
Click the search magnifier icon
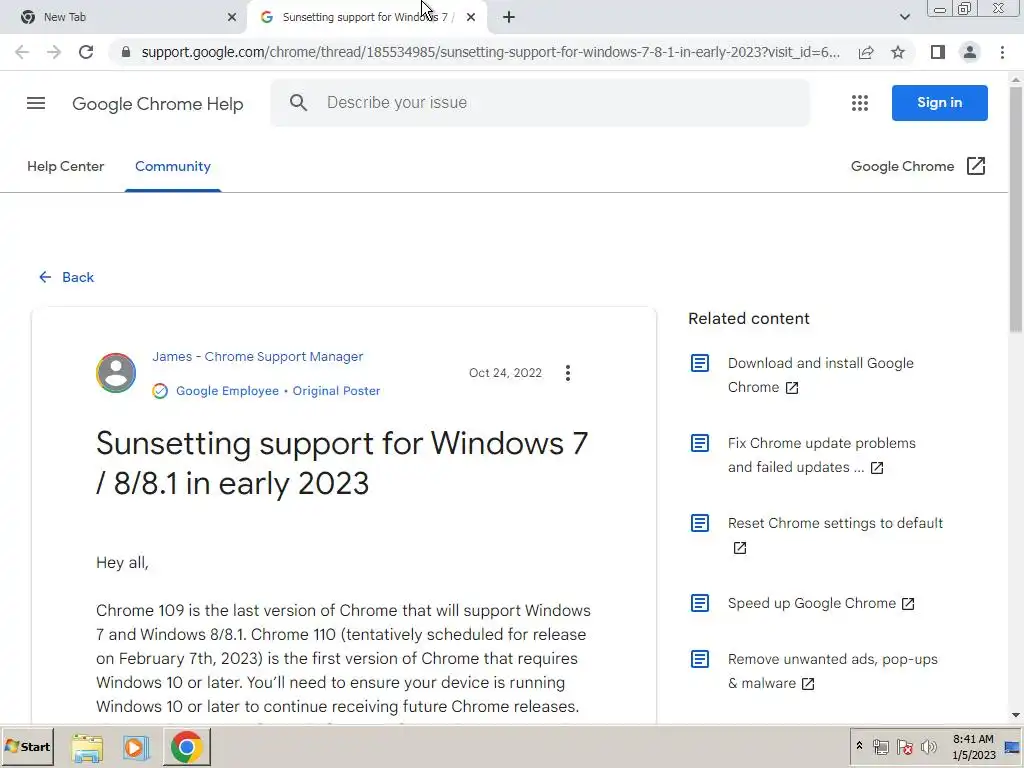[298, 103]
